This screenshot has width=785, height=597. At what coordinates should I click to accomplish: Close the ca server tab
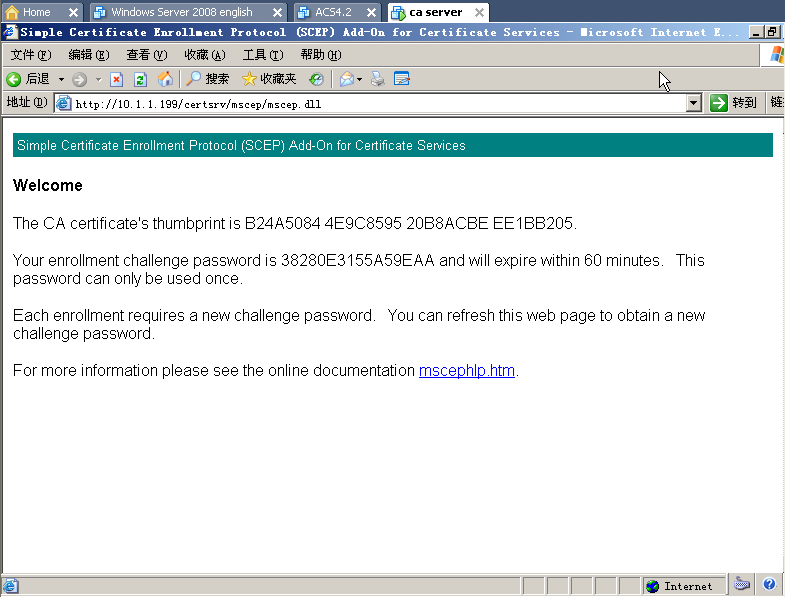coord(479,13)
